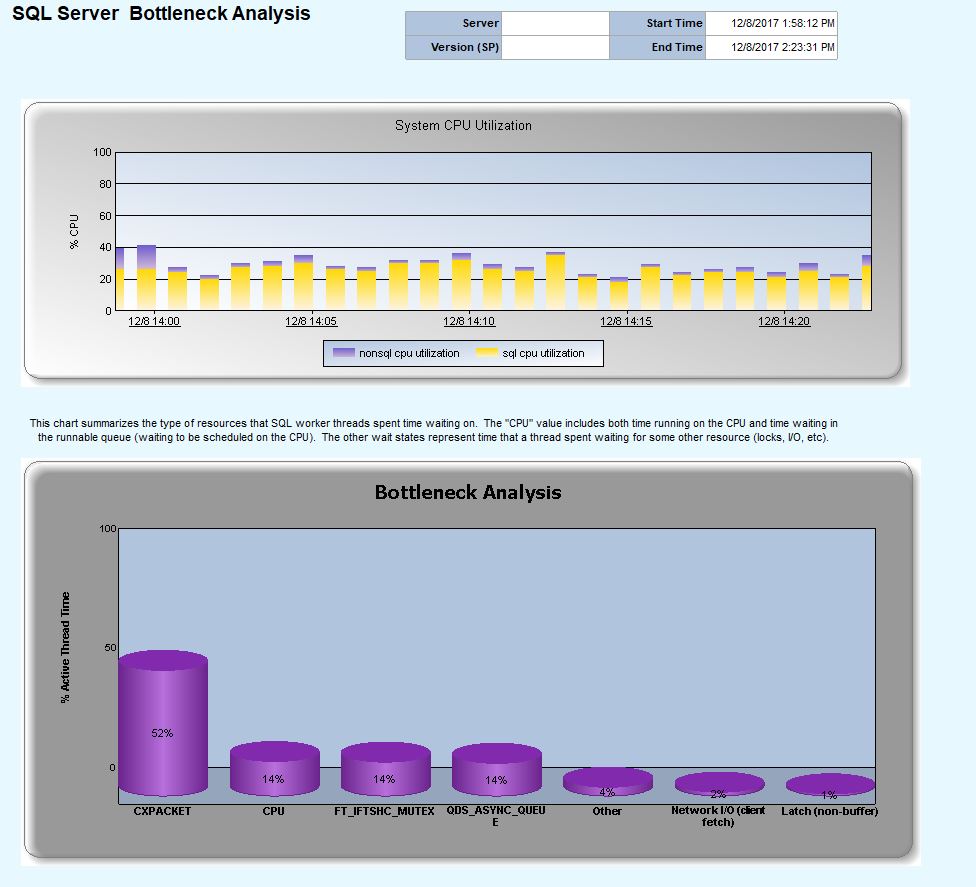This screenshot has height=887, width=976.
Task: Go to the 12/8 14:20 time link
Action: pyautogui.click(x=784, y=321)
